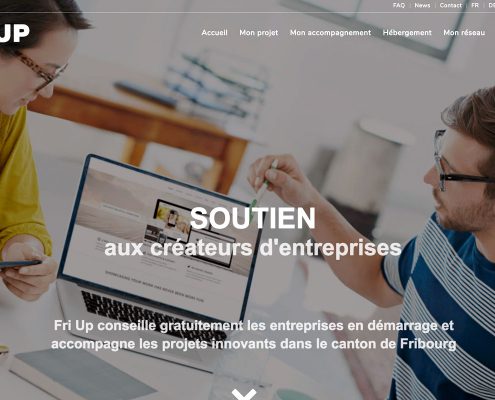495x400 pixels.
Task: Open the Mon projet menu
Action: click(259, 33)
